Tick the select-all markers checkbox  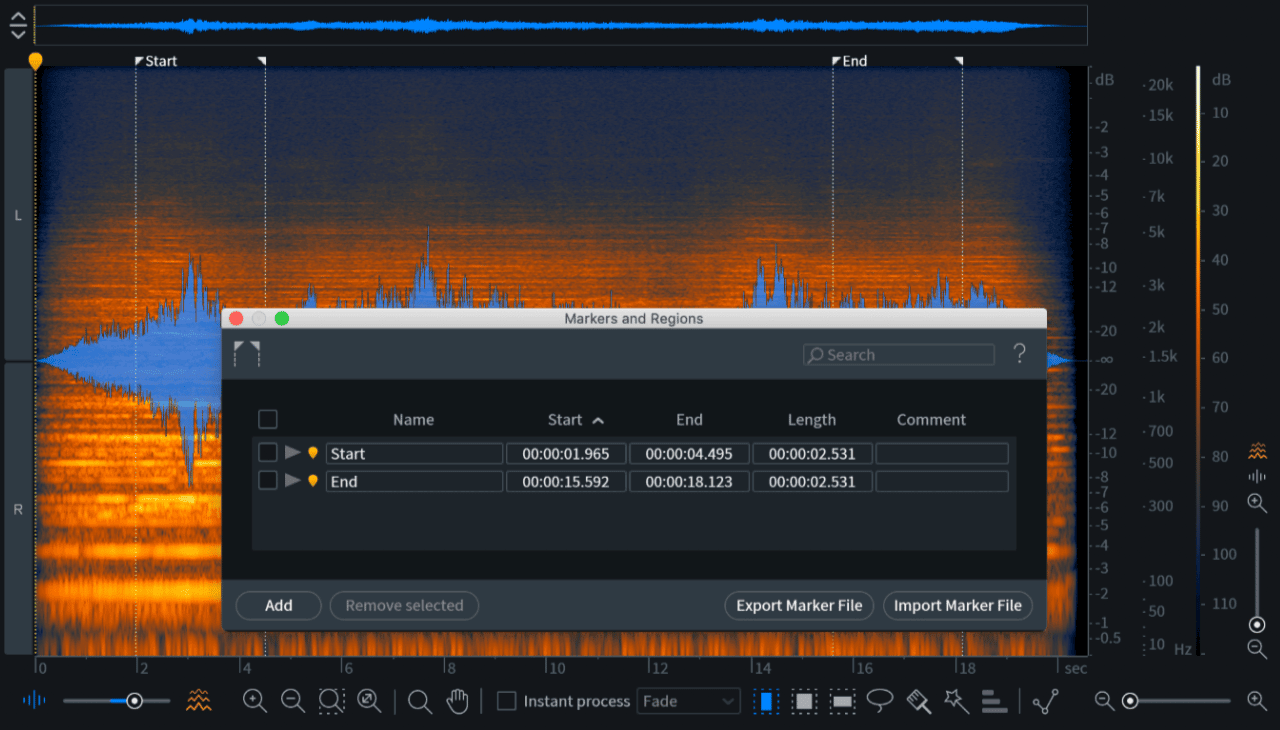coord(267,419)
